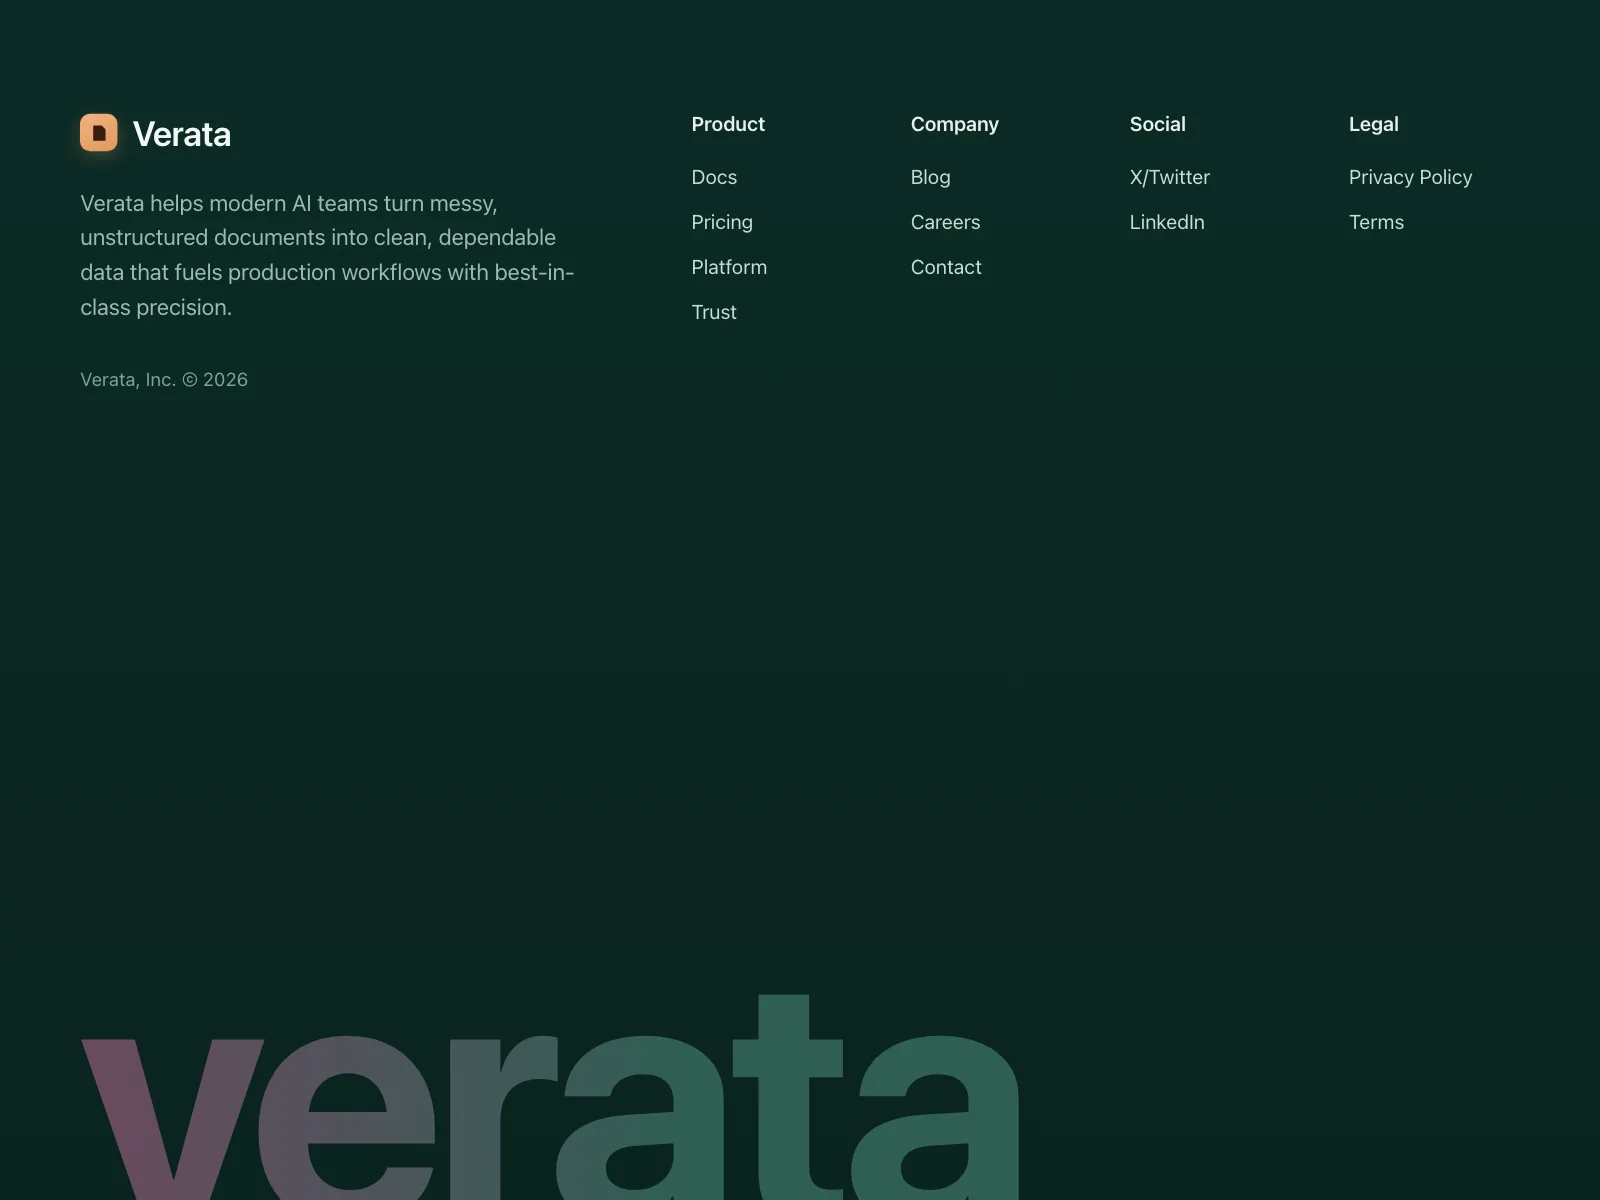
Task: Visit the X/Twitter profile
Action: (x=1170, y=177)
